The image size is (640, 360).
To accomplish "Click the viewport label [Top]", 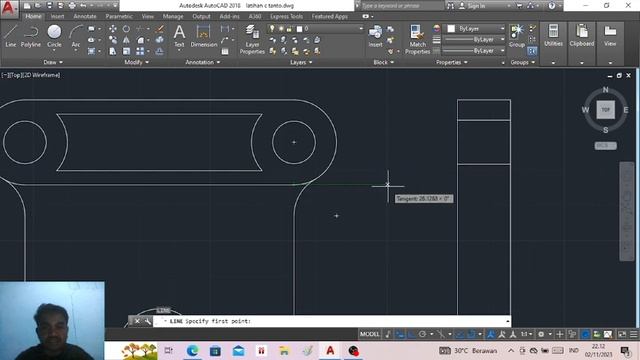I will pos(16,75).
